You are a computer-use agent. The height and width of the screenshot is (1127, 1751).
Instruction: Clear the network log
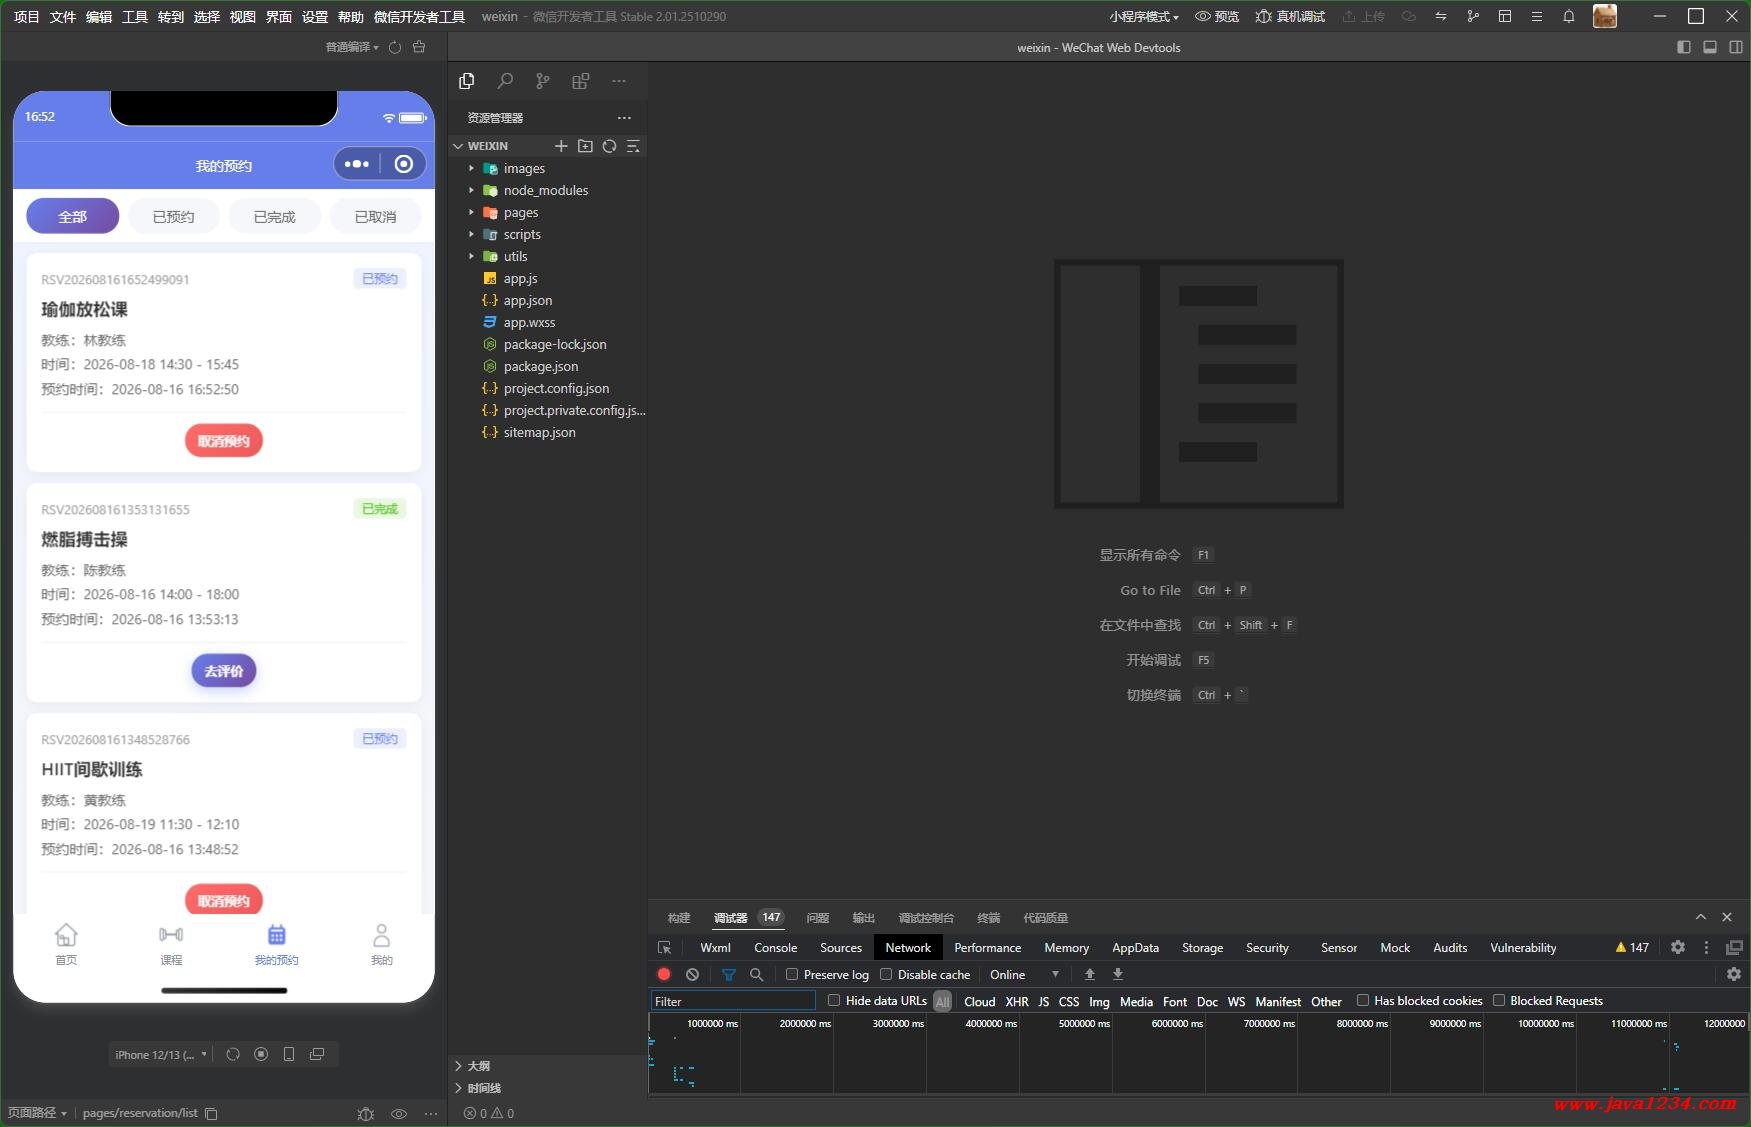pos(692,974)
